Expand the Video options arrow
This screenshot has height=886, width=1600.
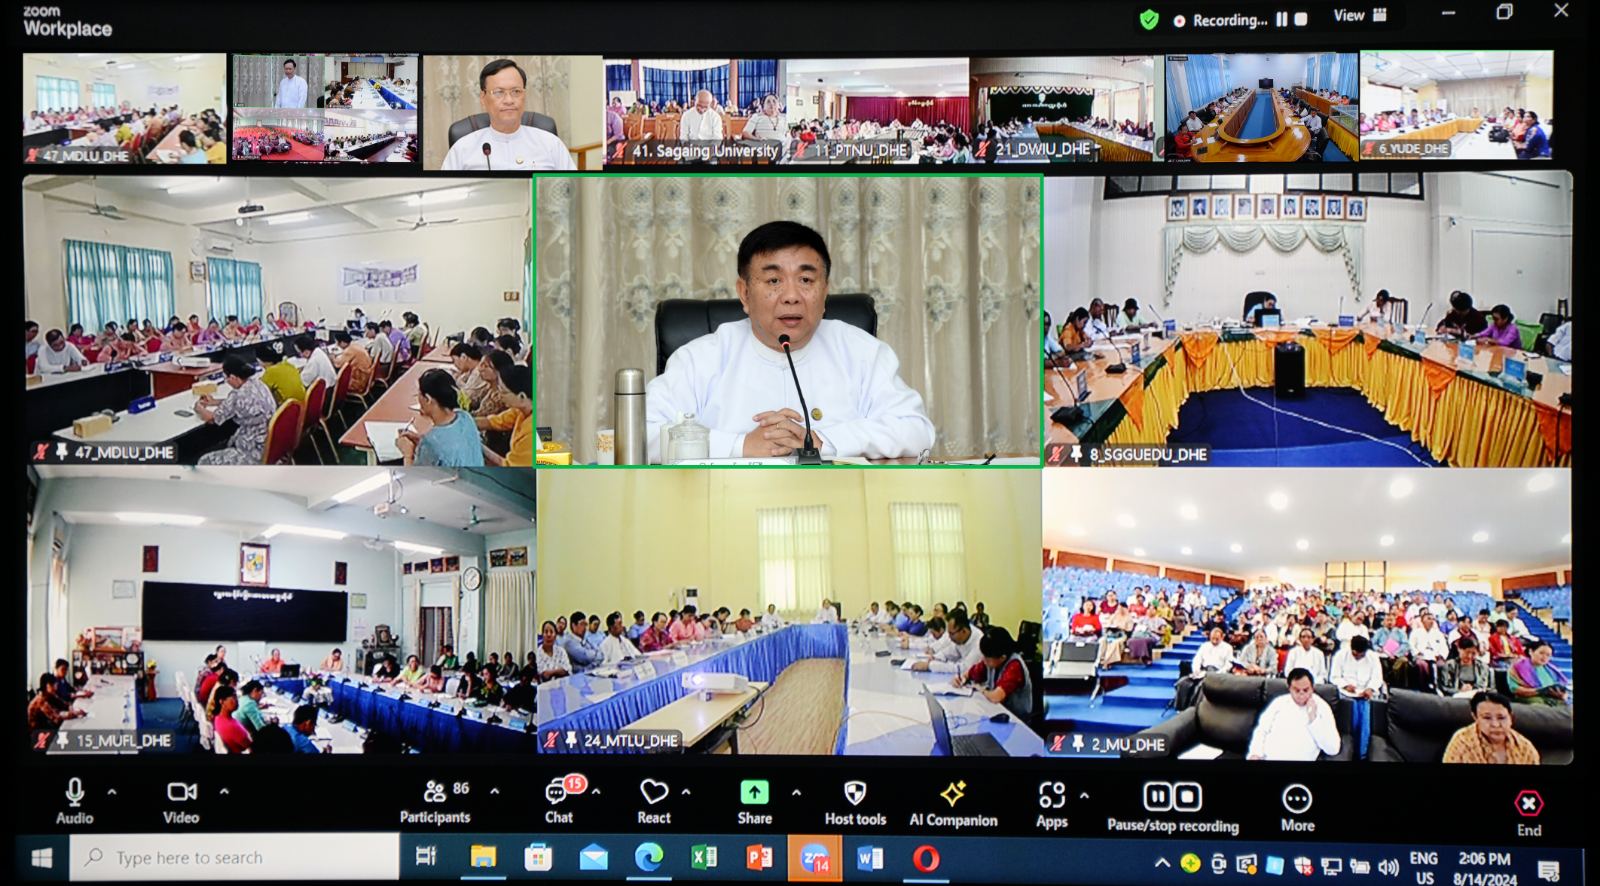(x=224, y=792)
